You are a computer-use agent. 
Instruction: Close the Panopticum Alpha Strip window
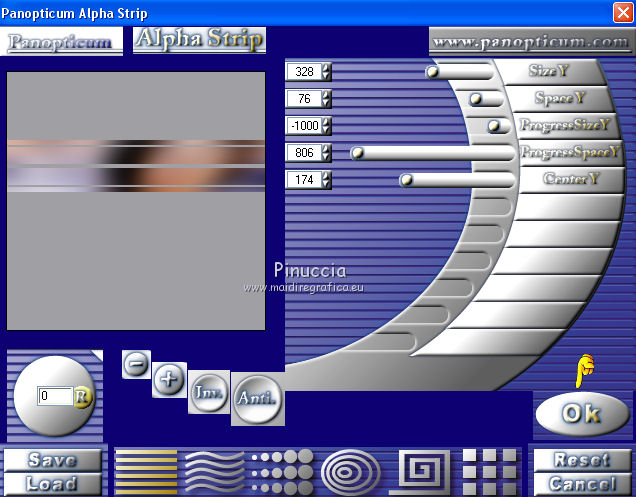(x=623, y=13)
